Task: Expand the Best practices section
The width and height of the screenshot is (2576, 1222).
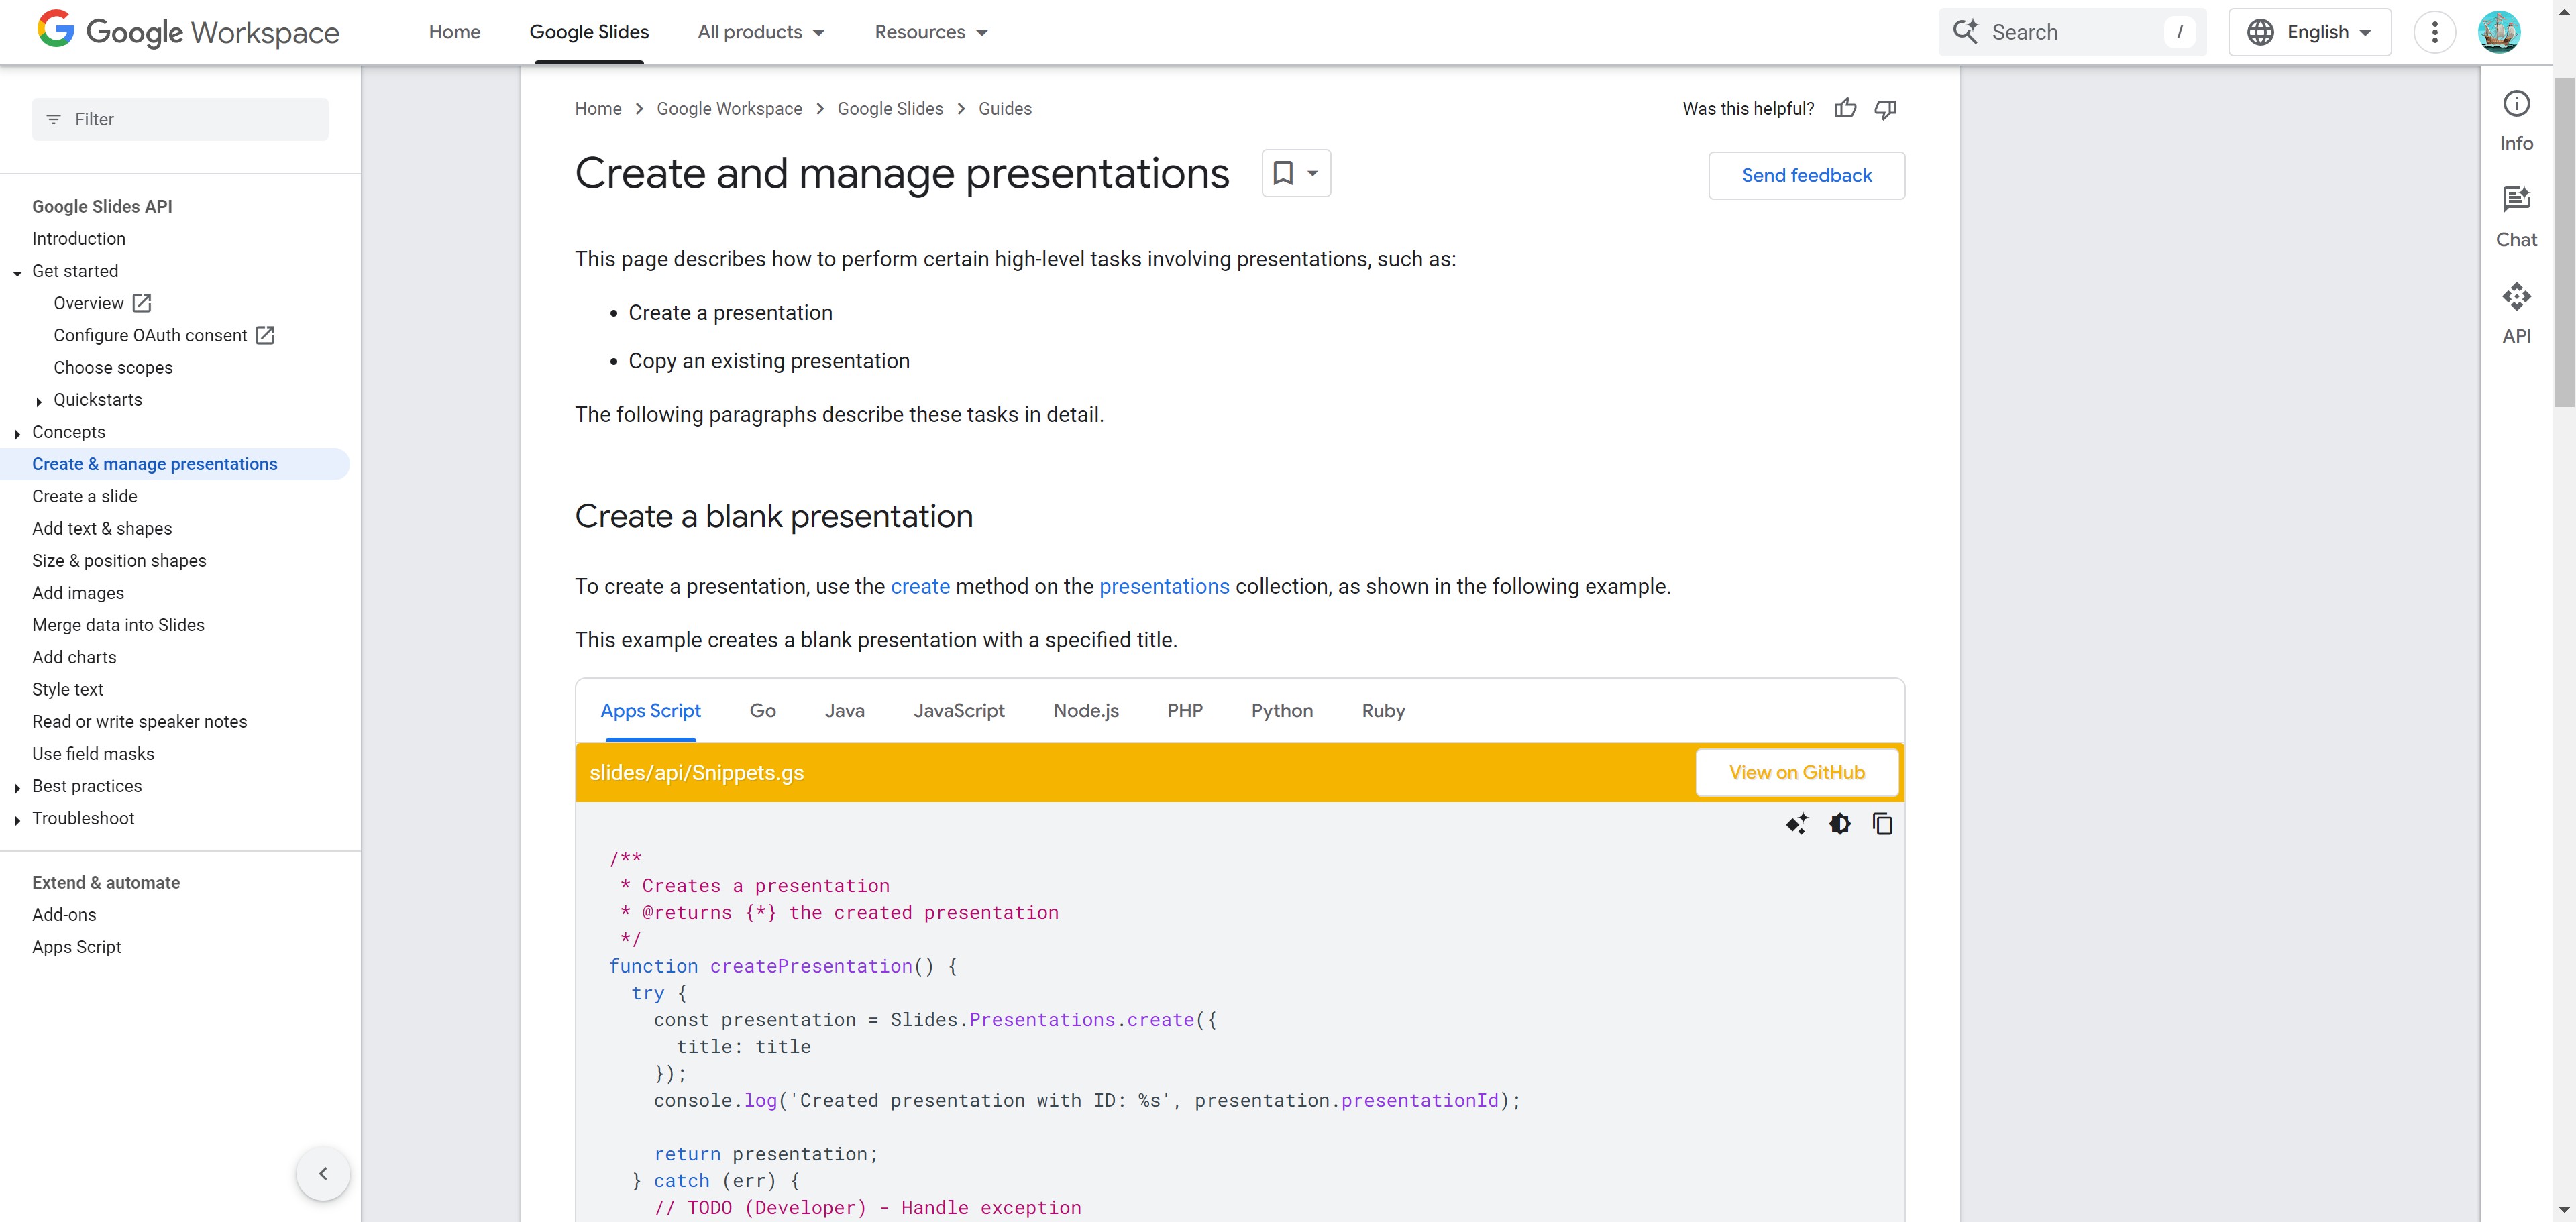Action: point(17,787)
